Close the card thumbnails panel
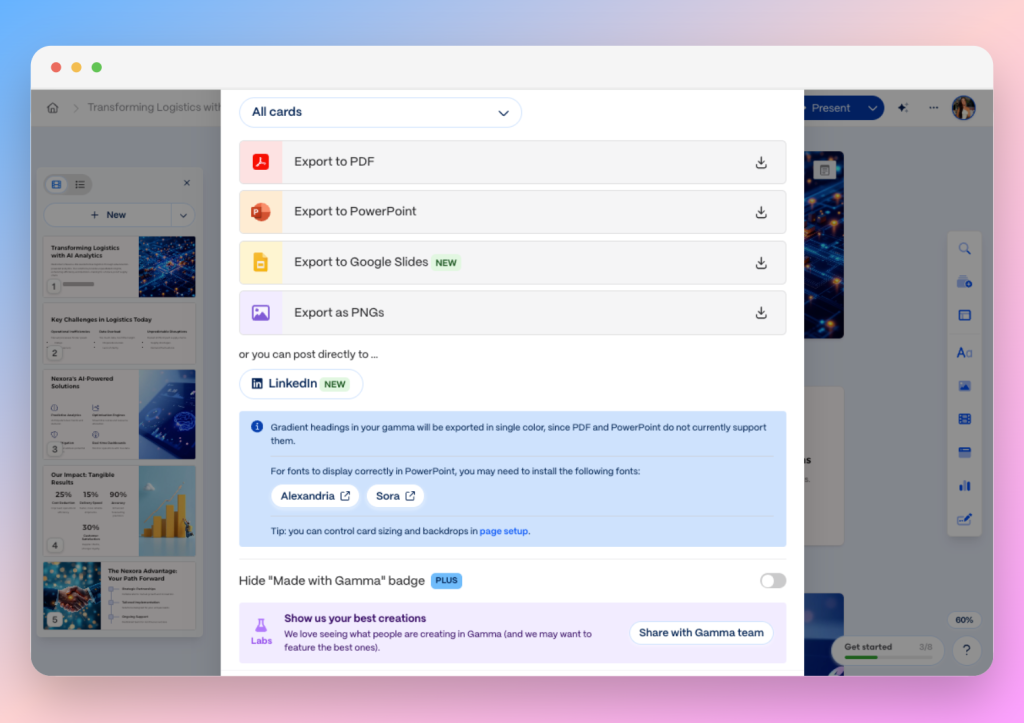Screen dimensions: 1024x723 pyautogui.click(x=187, y=183)
